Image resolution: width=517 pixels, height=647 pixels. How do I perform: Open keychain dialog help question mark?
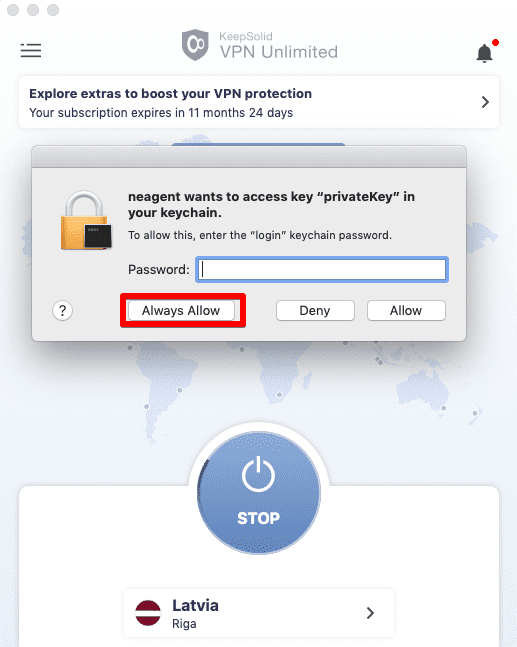pos(62,310)
